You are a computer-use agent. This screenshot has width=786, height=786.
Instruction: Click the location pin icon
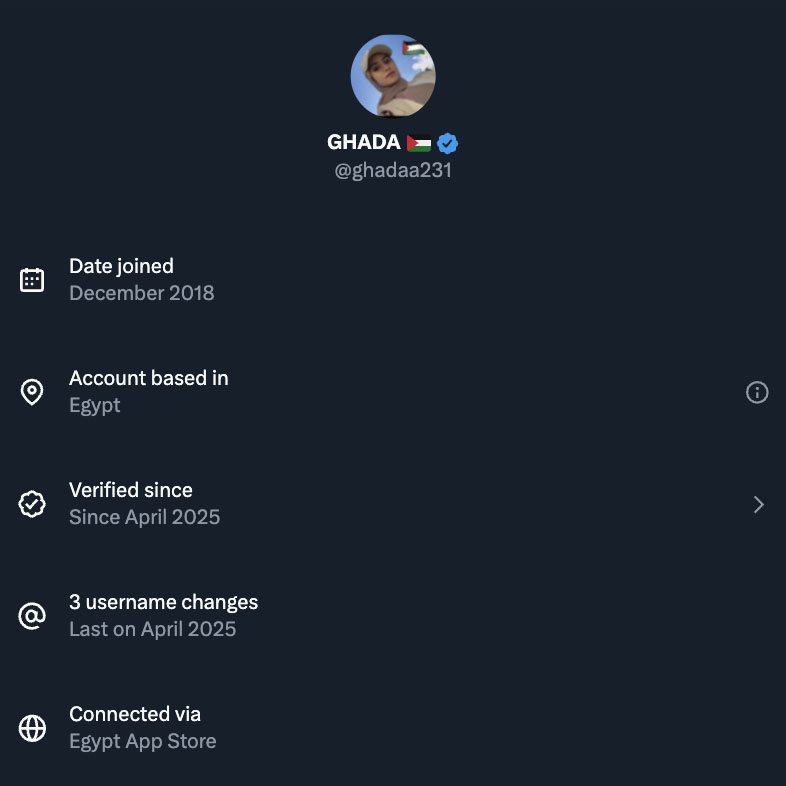[32, 392]
